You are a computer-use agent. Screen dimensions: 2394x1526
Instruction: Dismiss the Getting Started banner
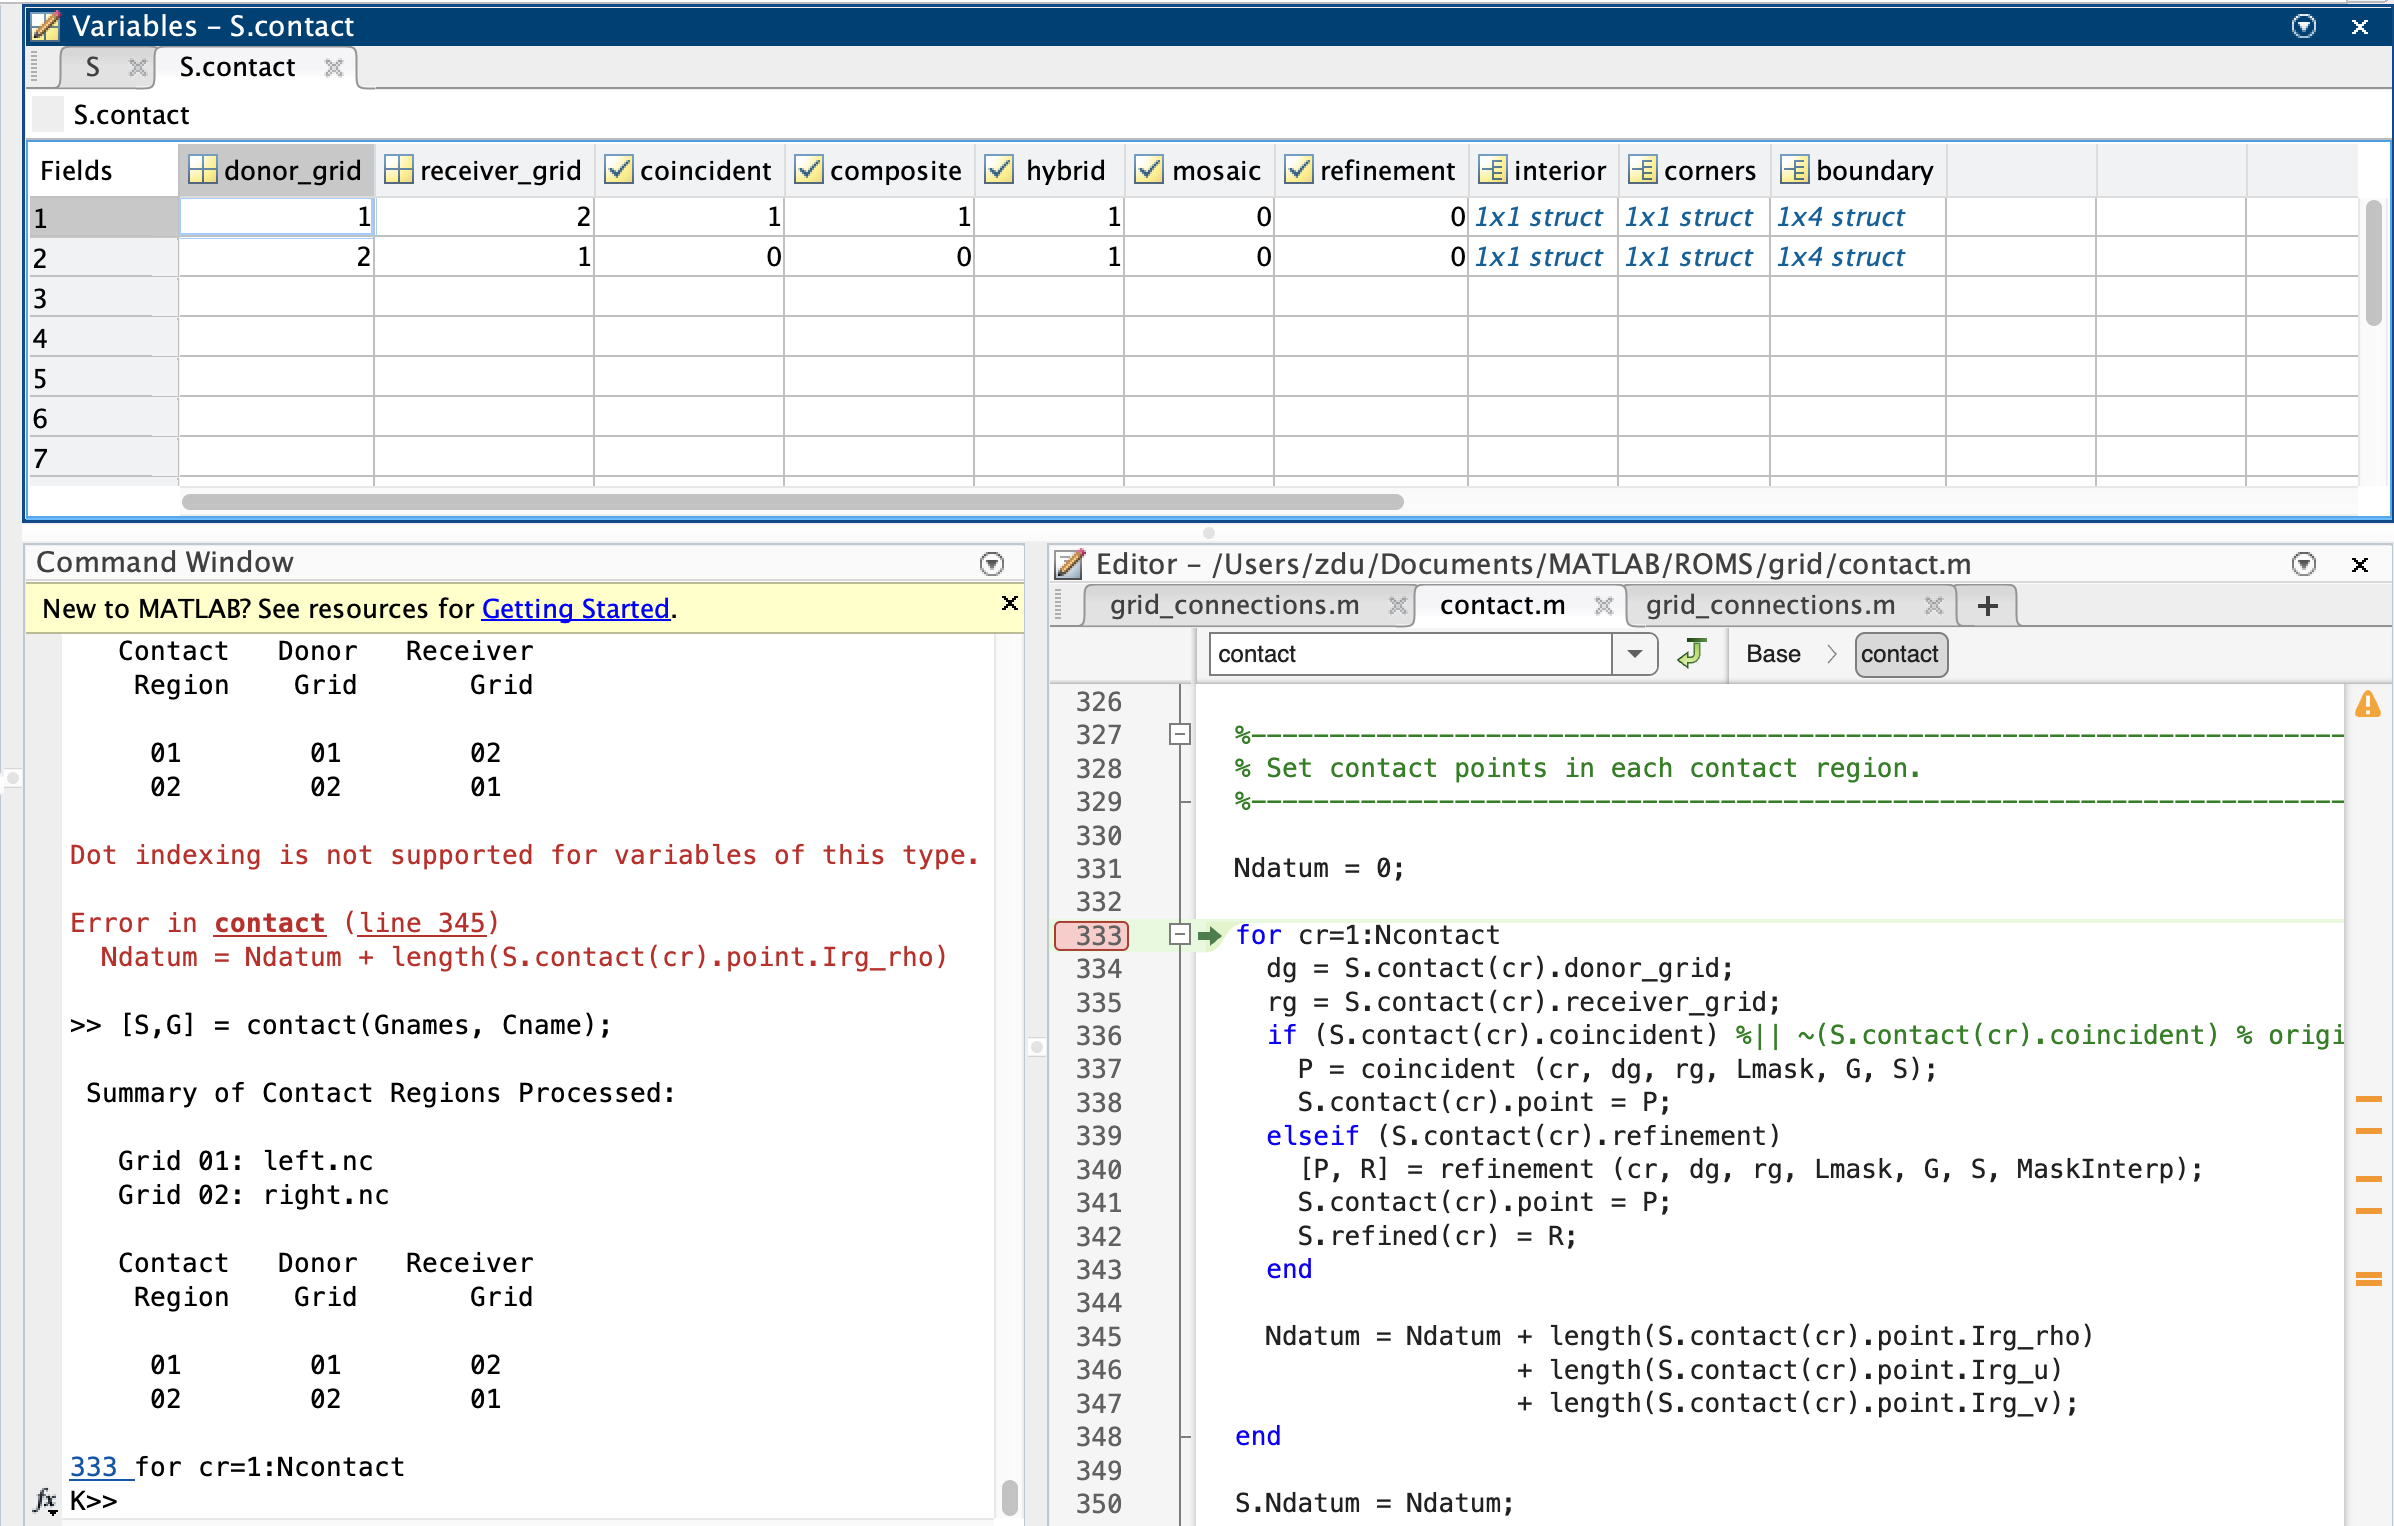[x=1009, y=603]
